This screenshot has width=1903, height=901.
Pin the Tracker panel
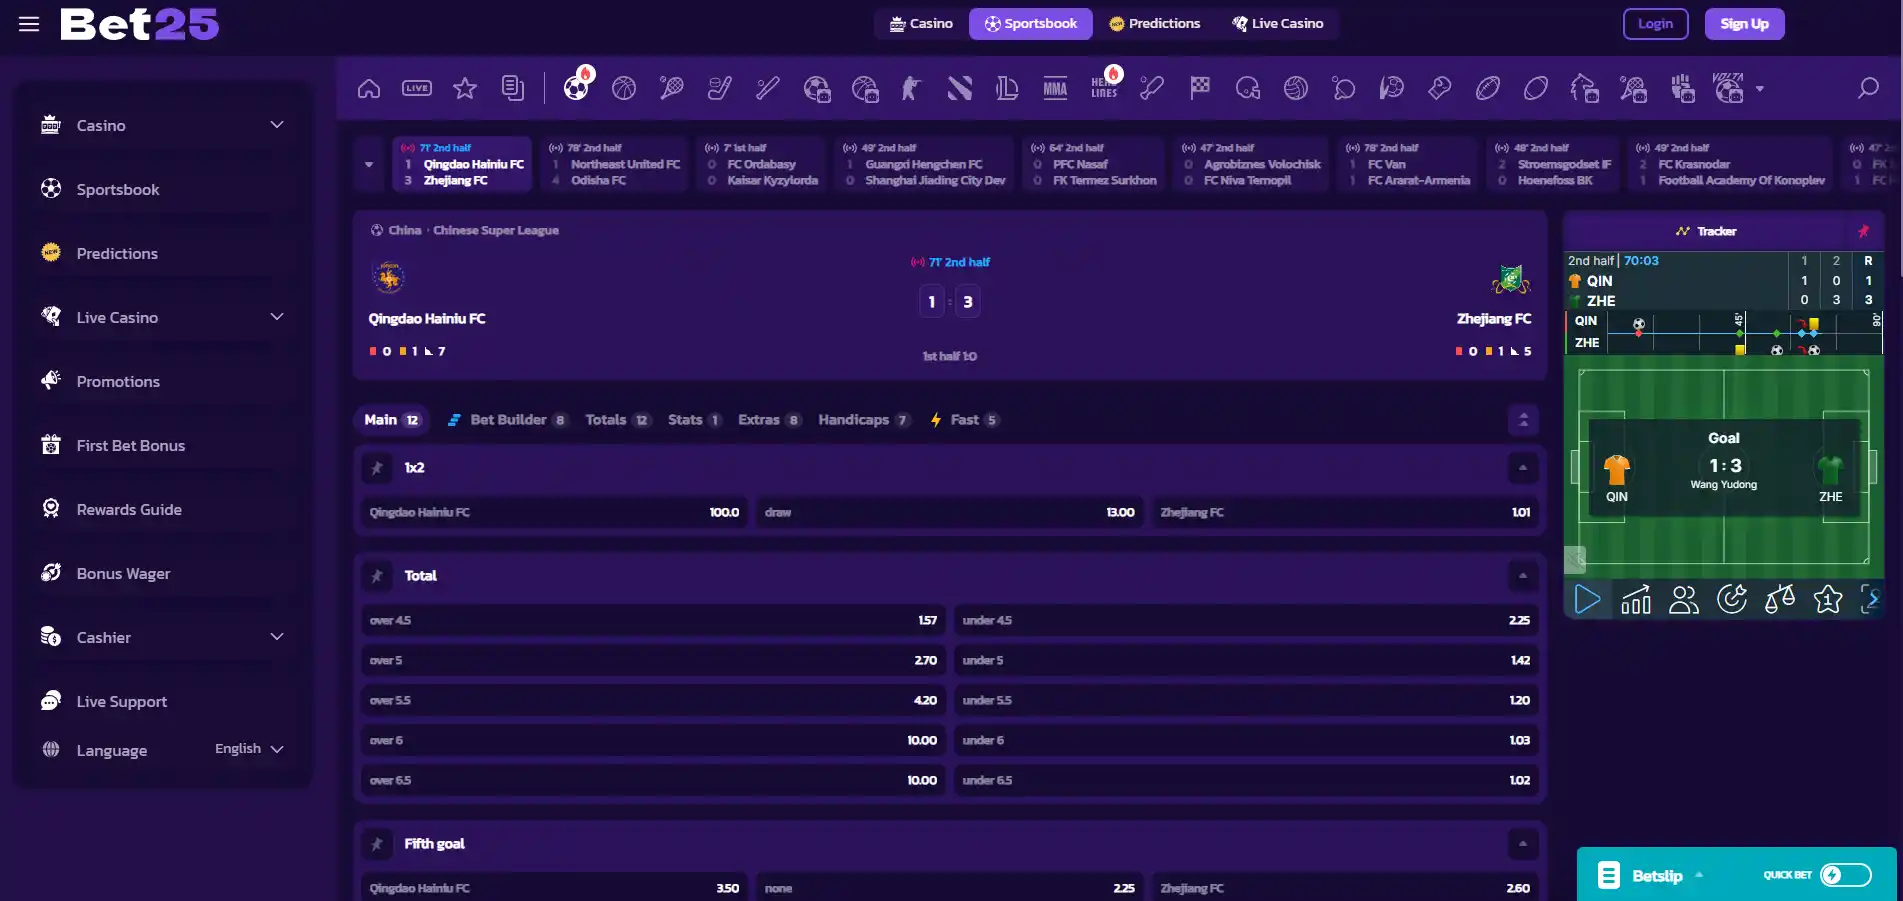click(x=1863, y=231)
